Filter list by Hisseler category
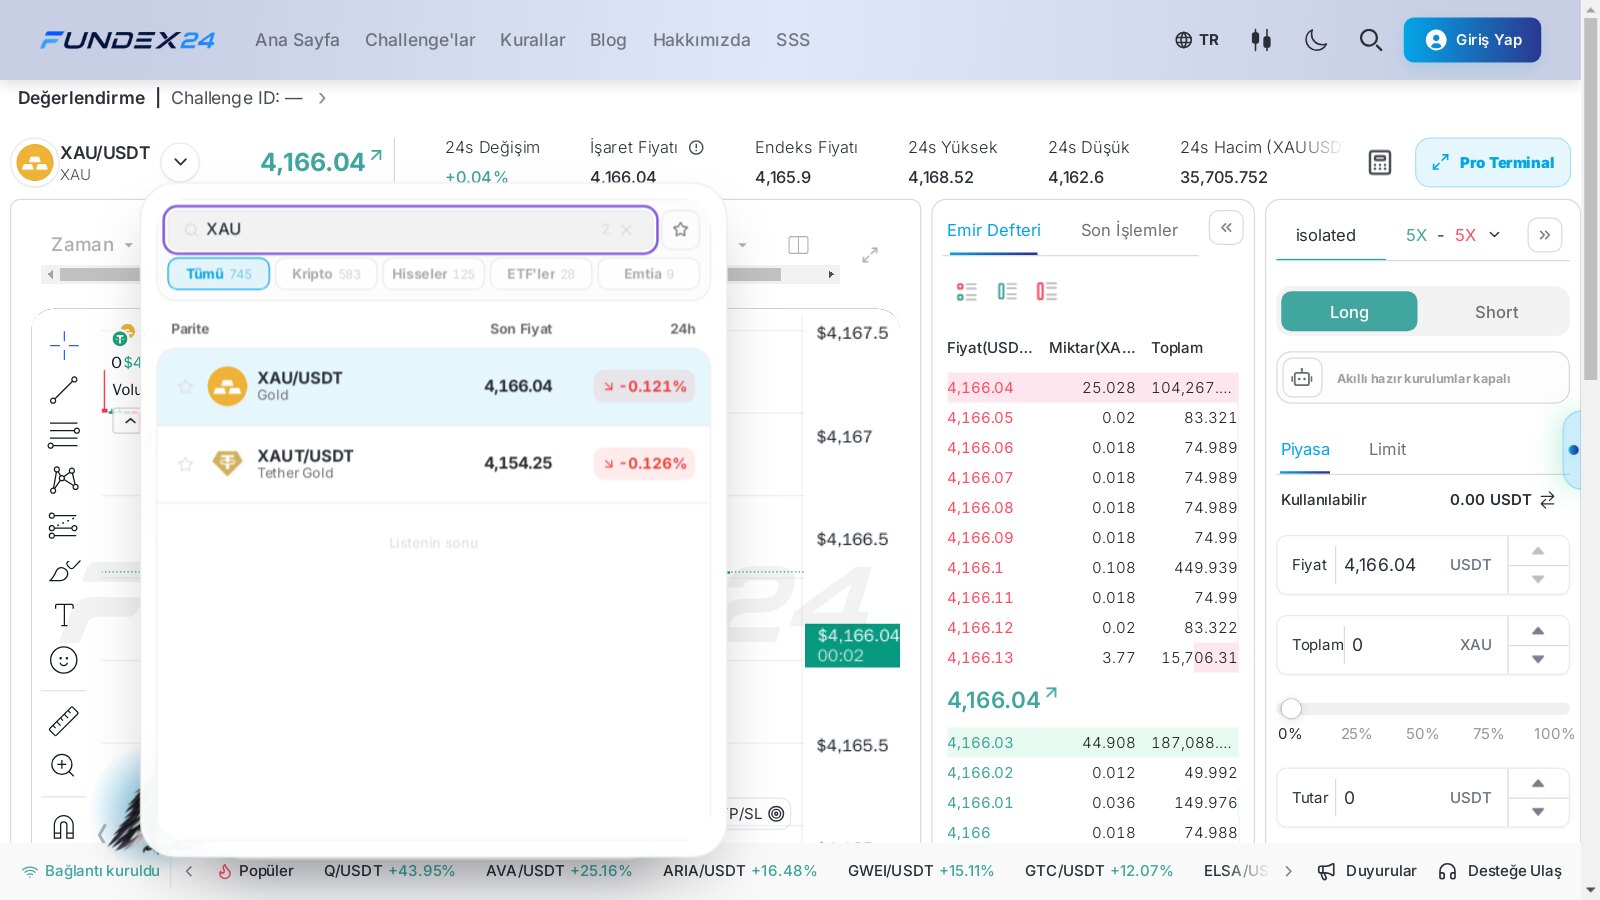Screen dimensions: 1600x900 pyautogui.click(x=434, y=274)
